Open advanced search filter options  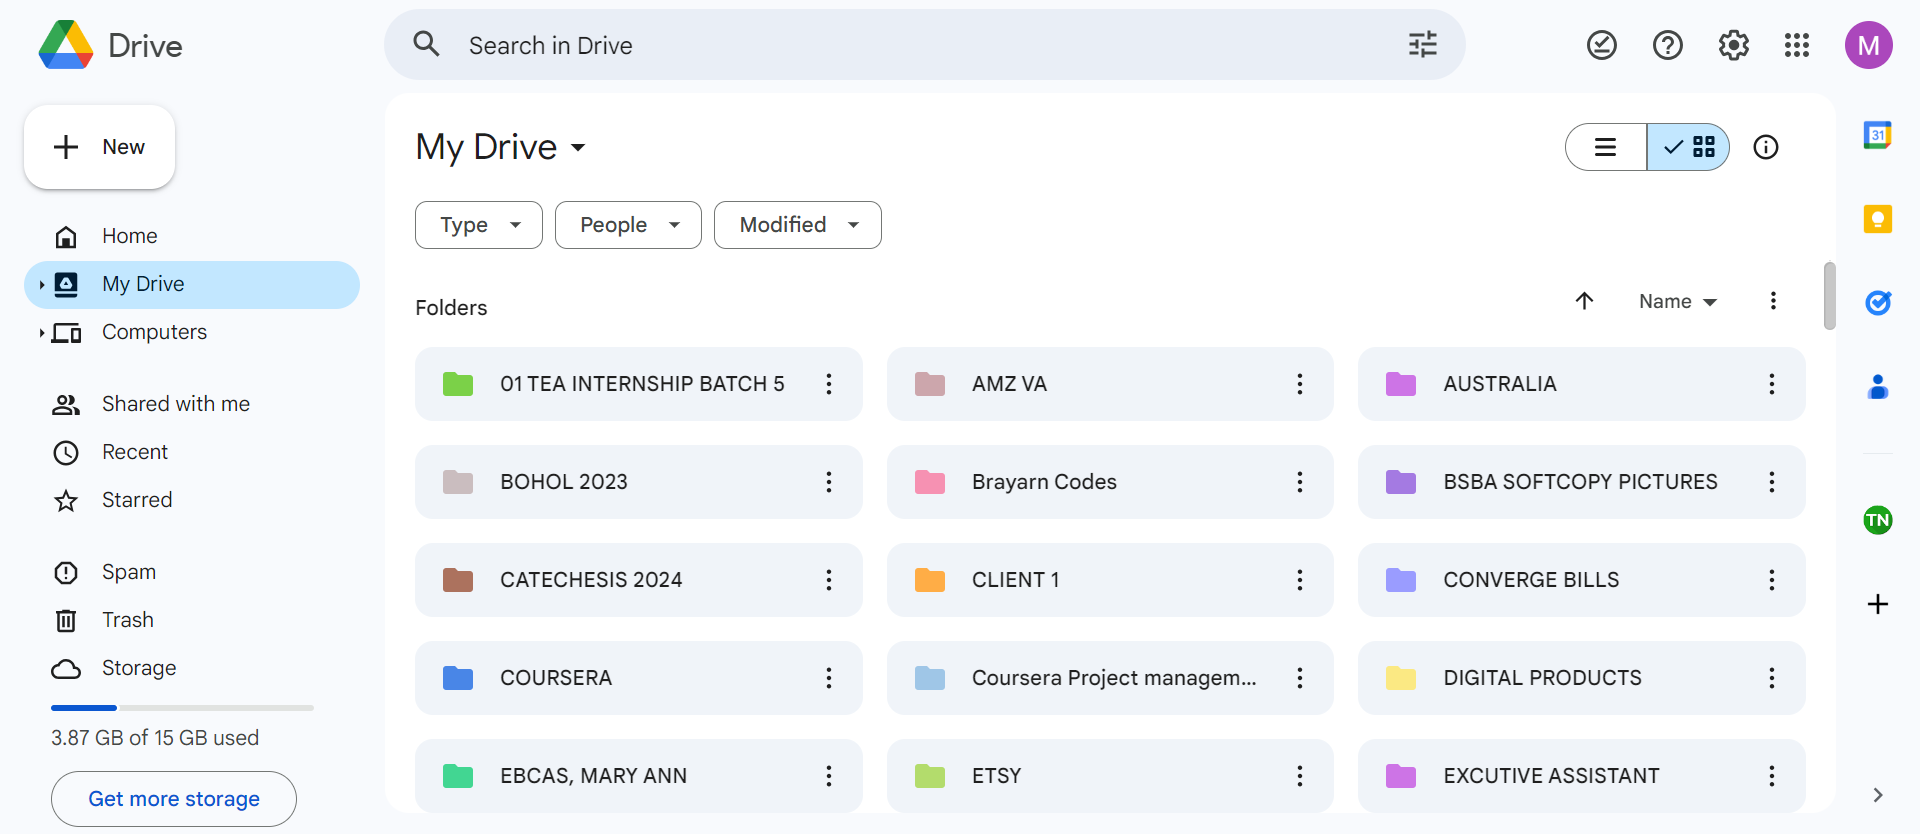(x=1422, y=45)
